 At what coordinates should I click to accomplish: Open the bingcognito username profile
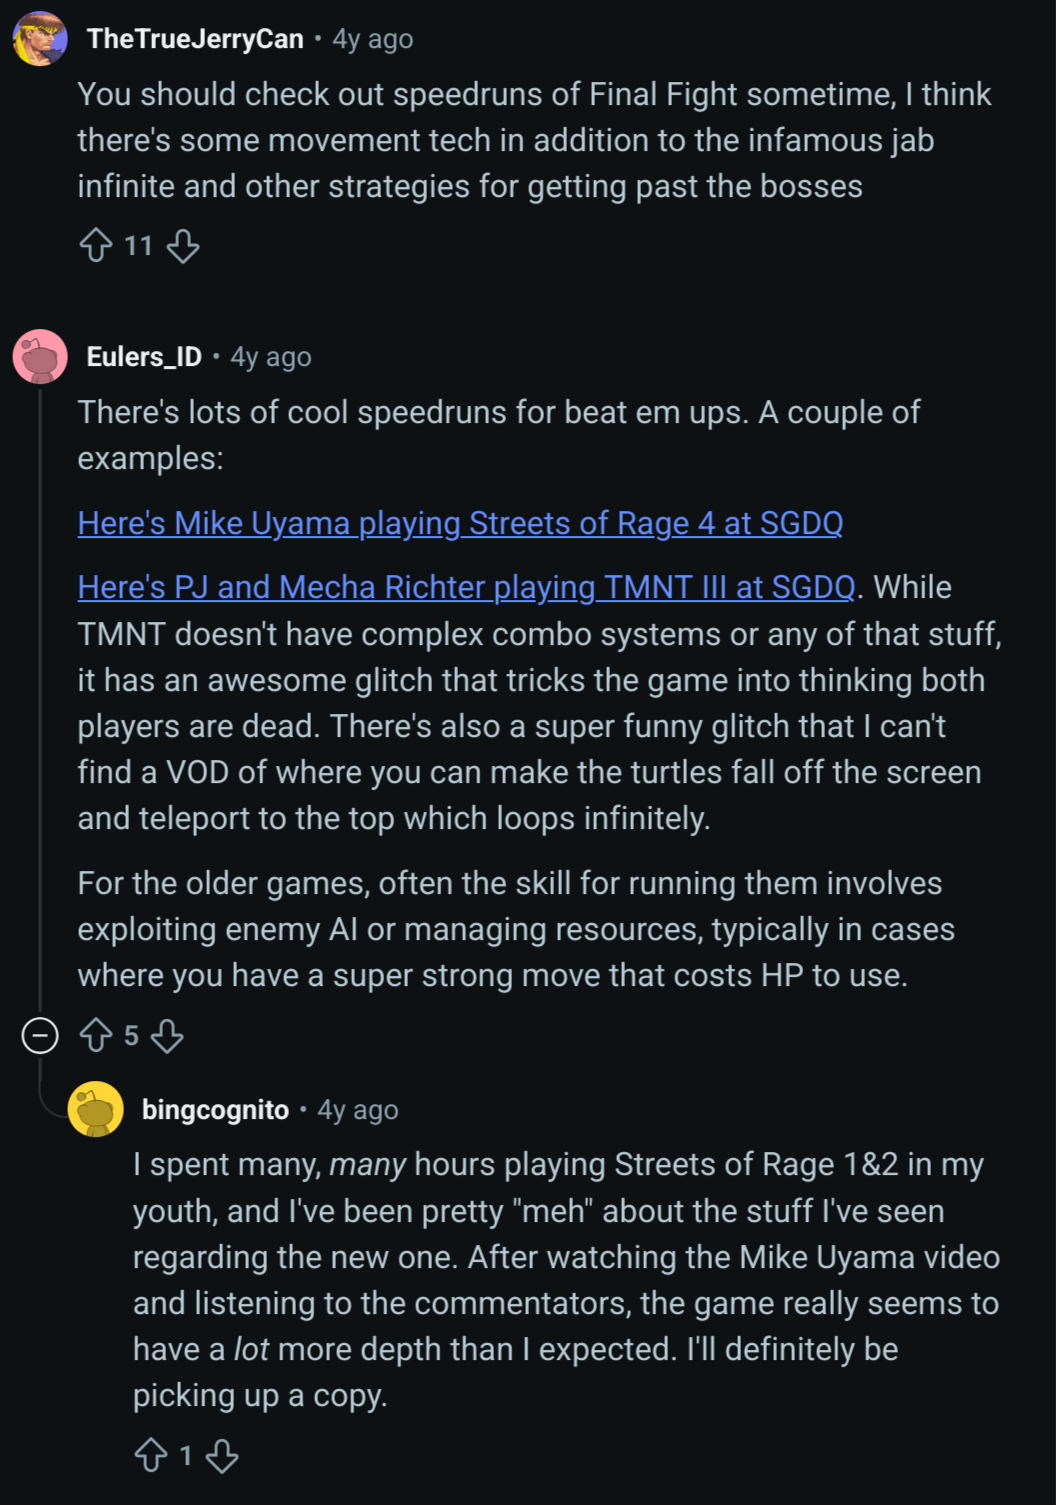(x=215, y=1110)
